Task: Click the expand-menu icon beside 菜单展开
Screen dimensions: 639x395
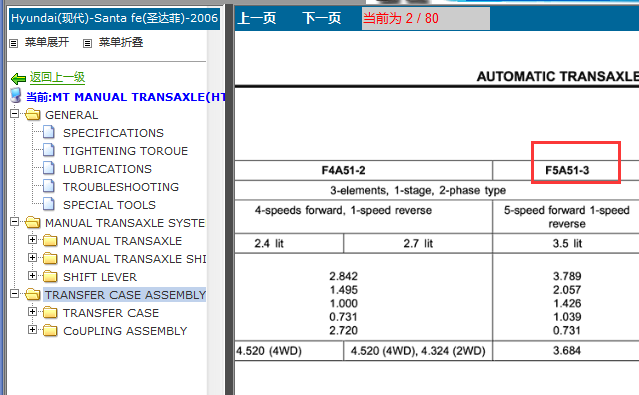Action: point(14,43)
